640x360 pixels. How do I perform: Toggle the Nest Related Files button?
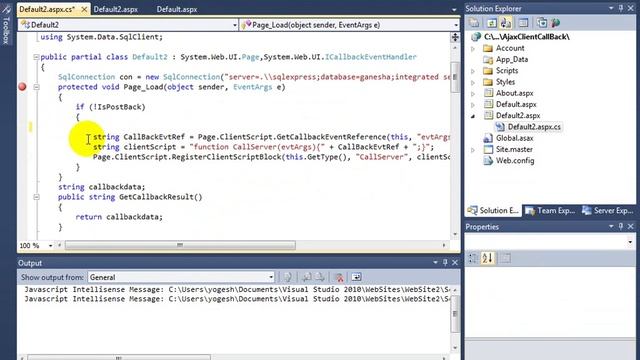coord(506,23)
